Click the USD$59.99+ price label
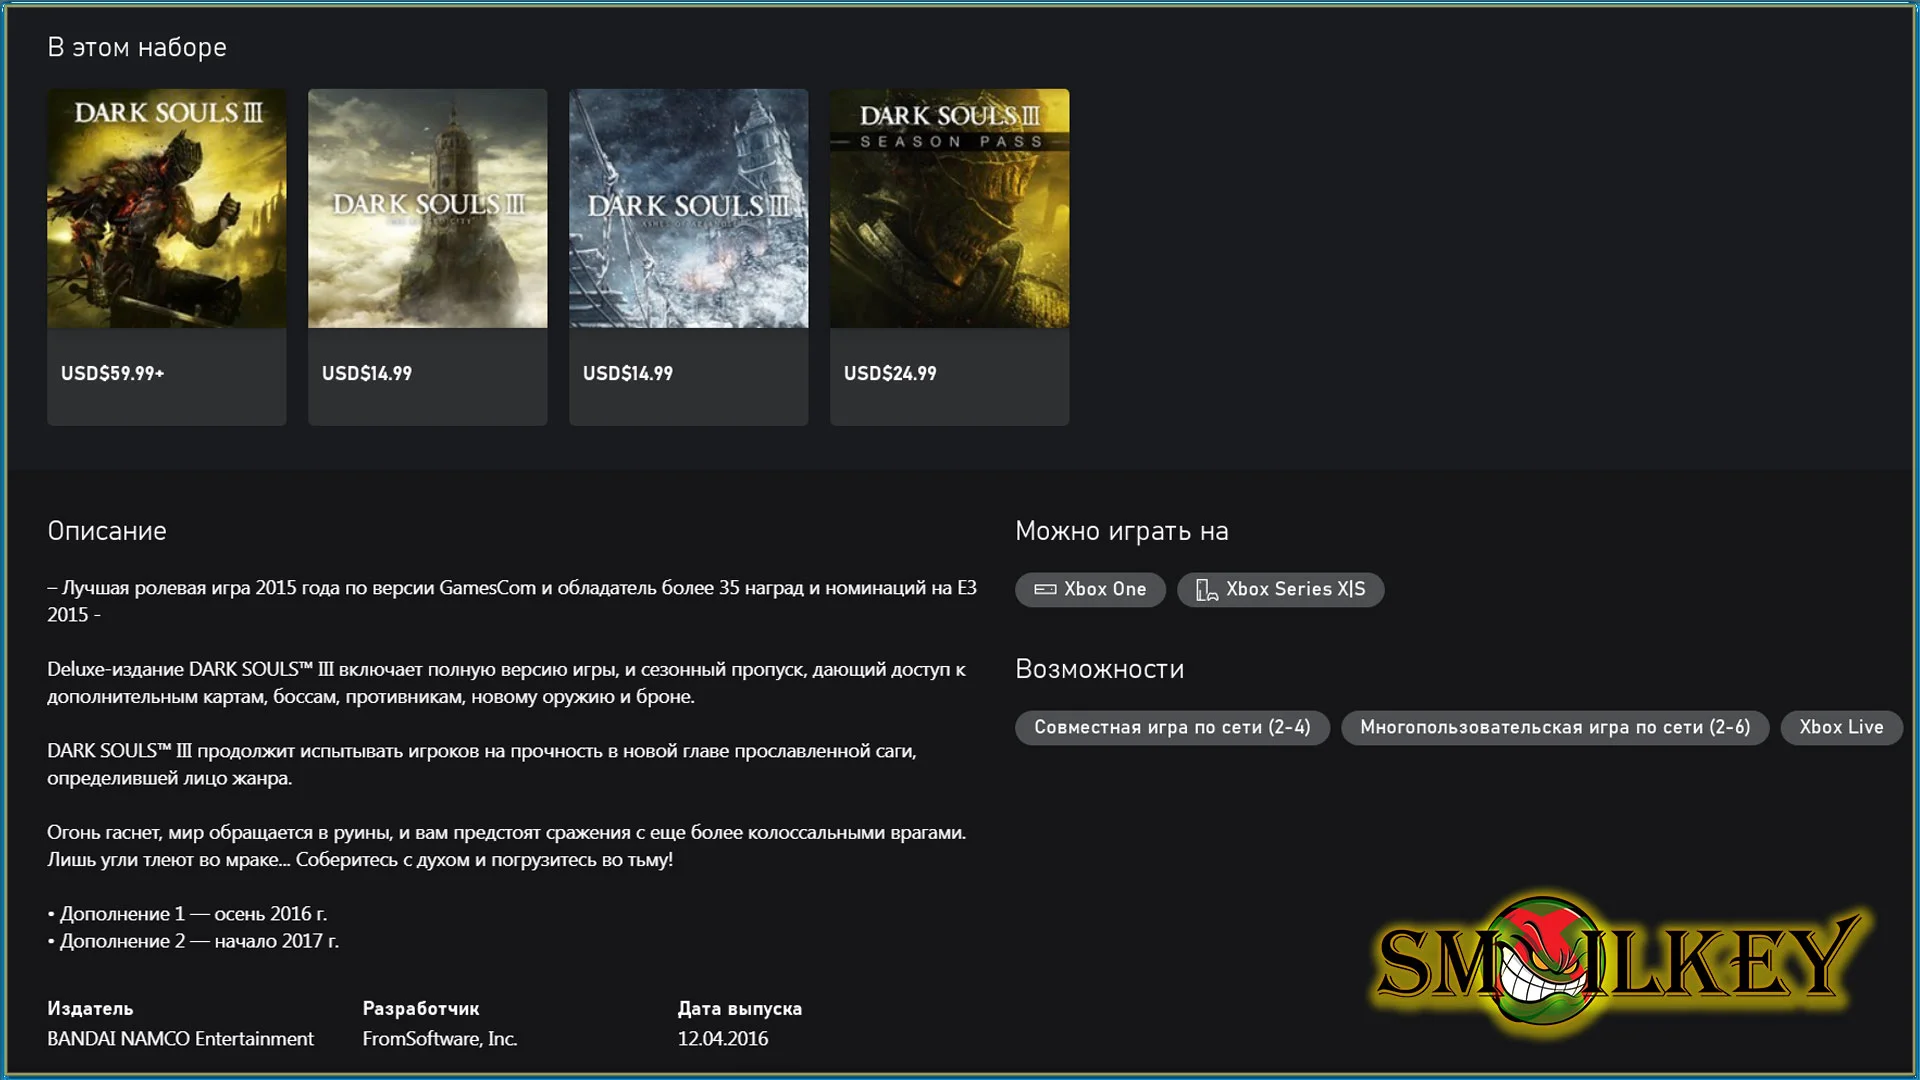This screenshot has height=1080, width=1920. point(112,373)
